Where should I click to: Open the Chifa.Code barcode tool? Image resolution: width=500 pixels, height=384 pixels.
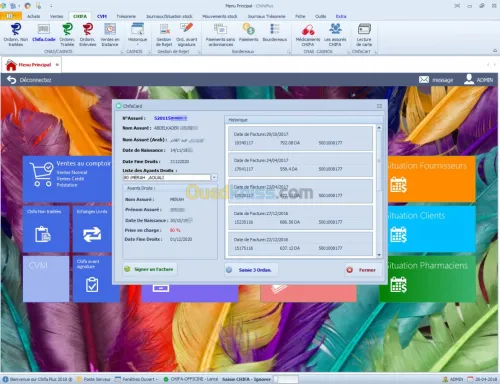(44, 33)
